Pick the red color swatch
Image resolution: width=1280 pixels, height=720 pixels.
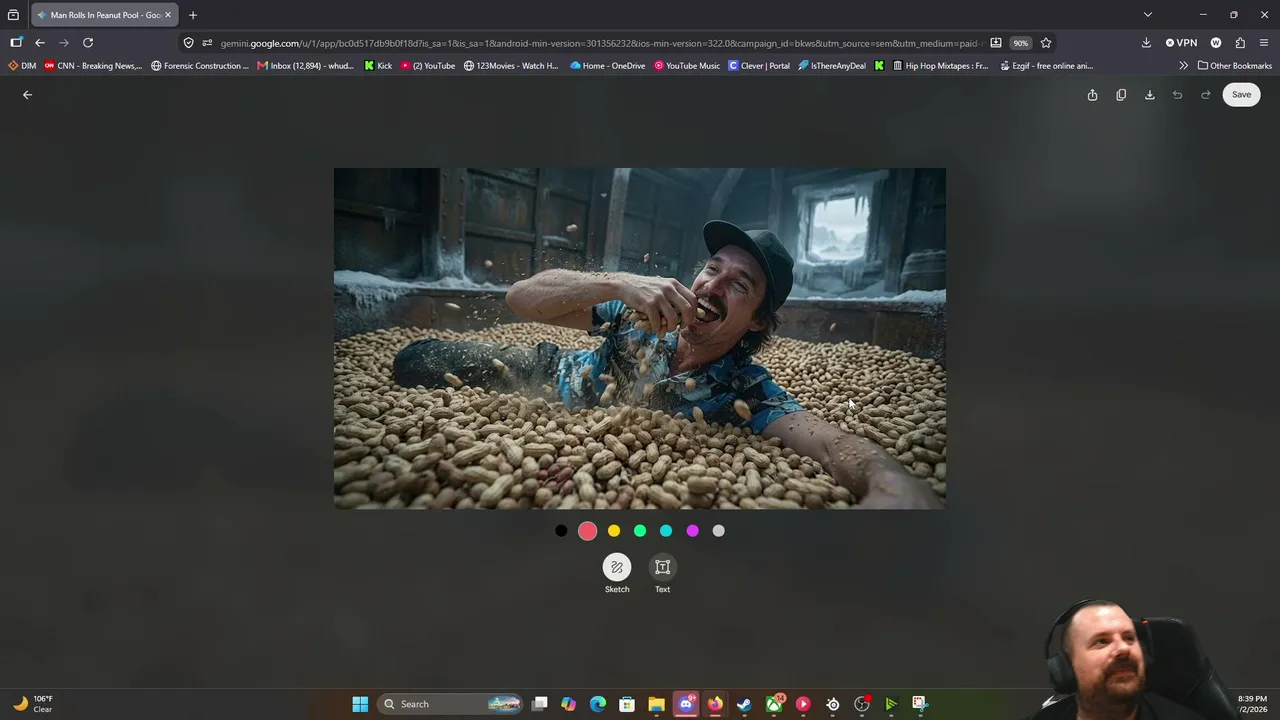pos(587,531)
